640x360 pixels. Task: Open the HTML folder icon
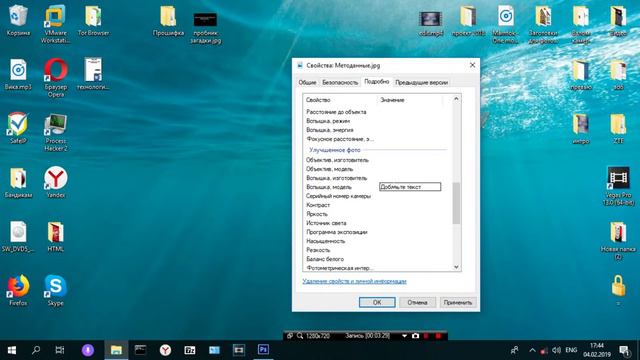(56, 236)
